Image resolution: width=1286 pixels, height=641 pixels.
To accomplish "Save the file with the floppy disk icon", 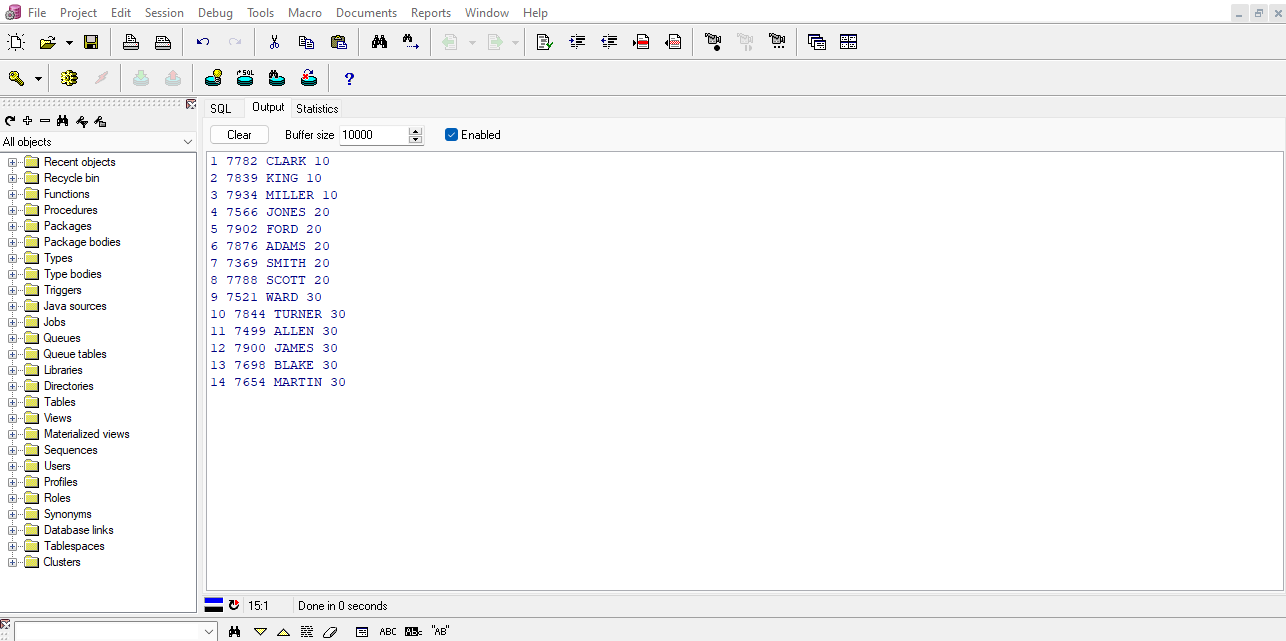I will (x=91, y=42).
